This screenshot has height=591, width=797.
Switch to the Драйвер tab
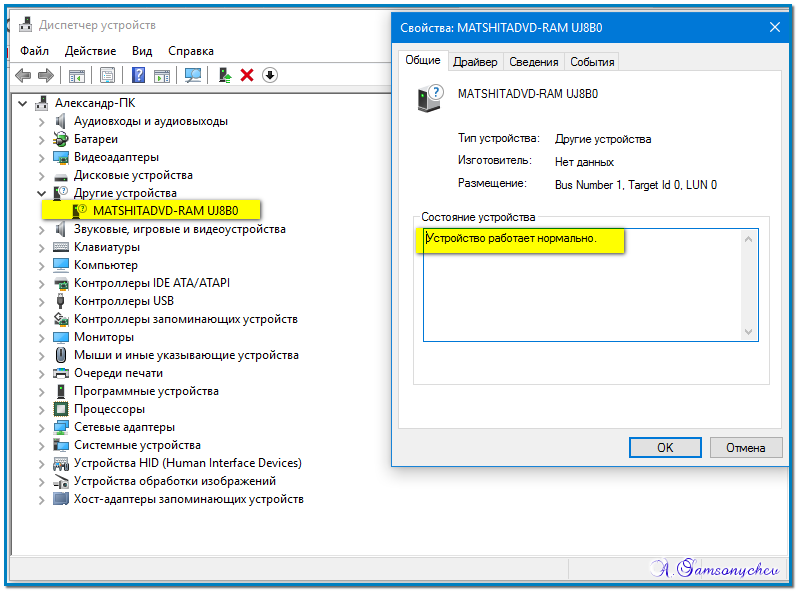(x=475, y=61)
